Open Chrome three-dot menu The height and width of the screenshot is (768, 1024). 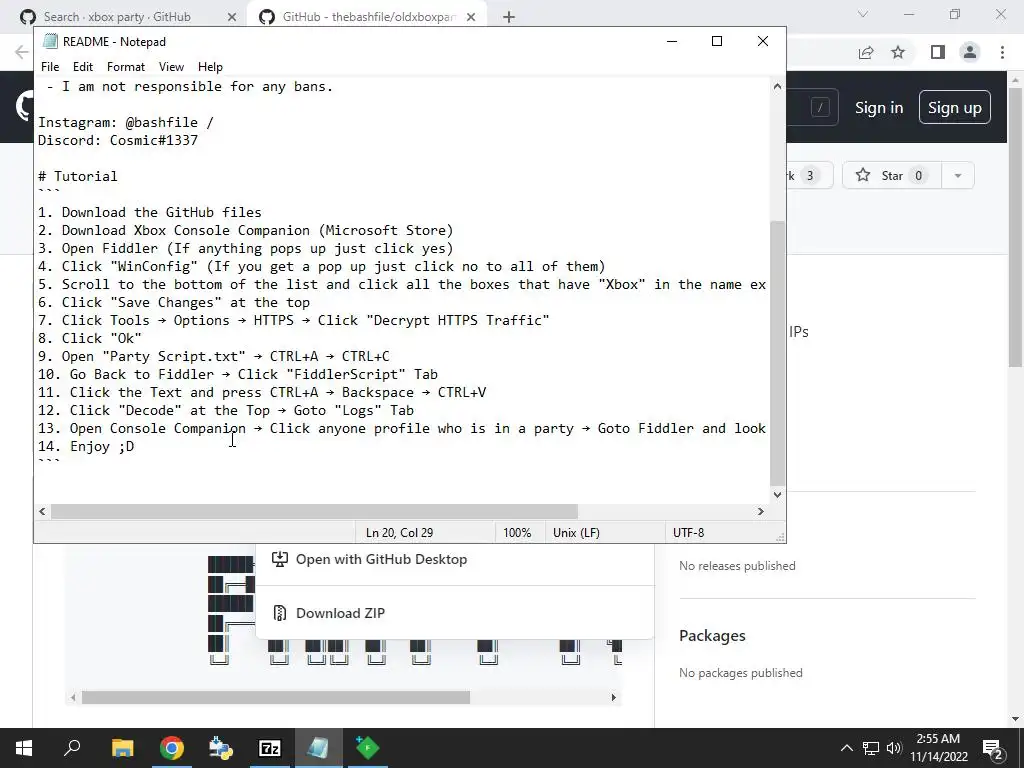(x=1002, y=52)
